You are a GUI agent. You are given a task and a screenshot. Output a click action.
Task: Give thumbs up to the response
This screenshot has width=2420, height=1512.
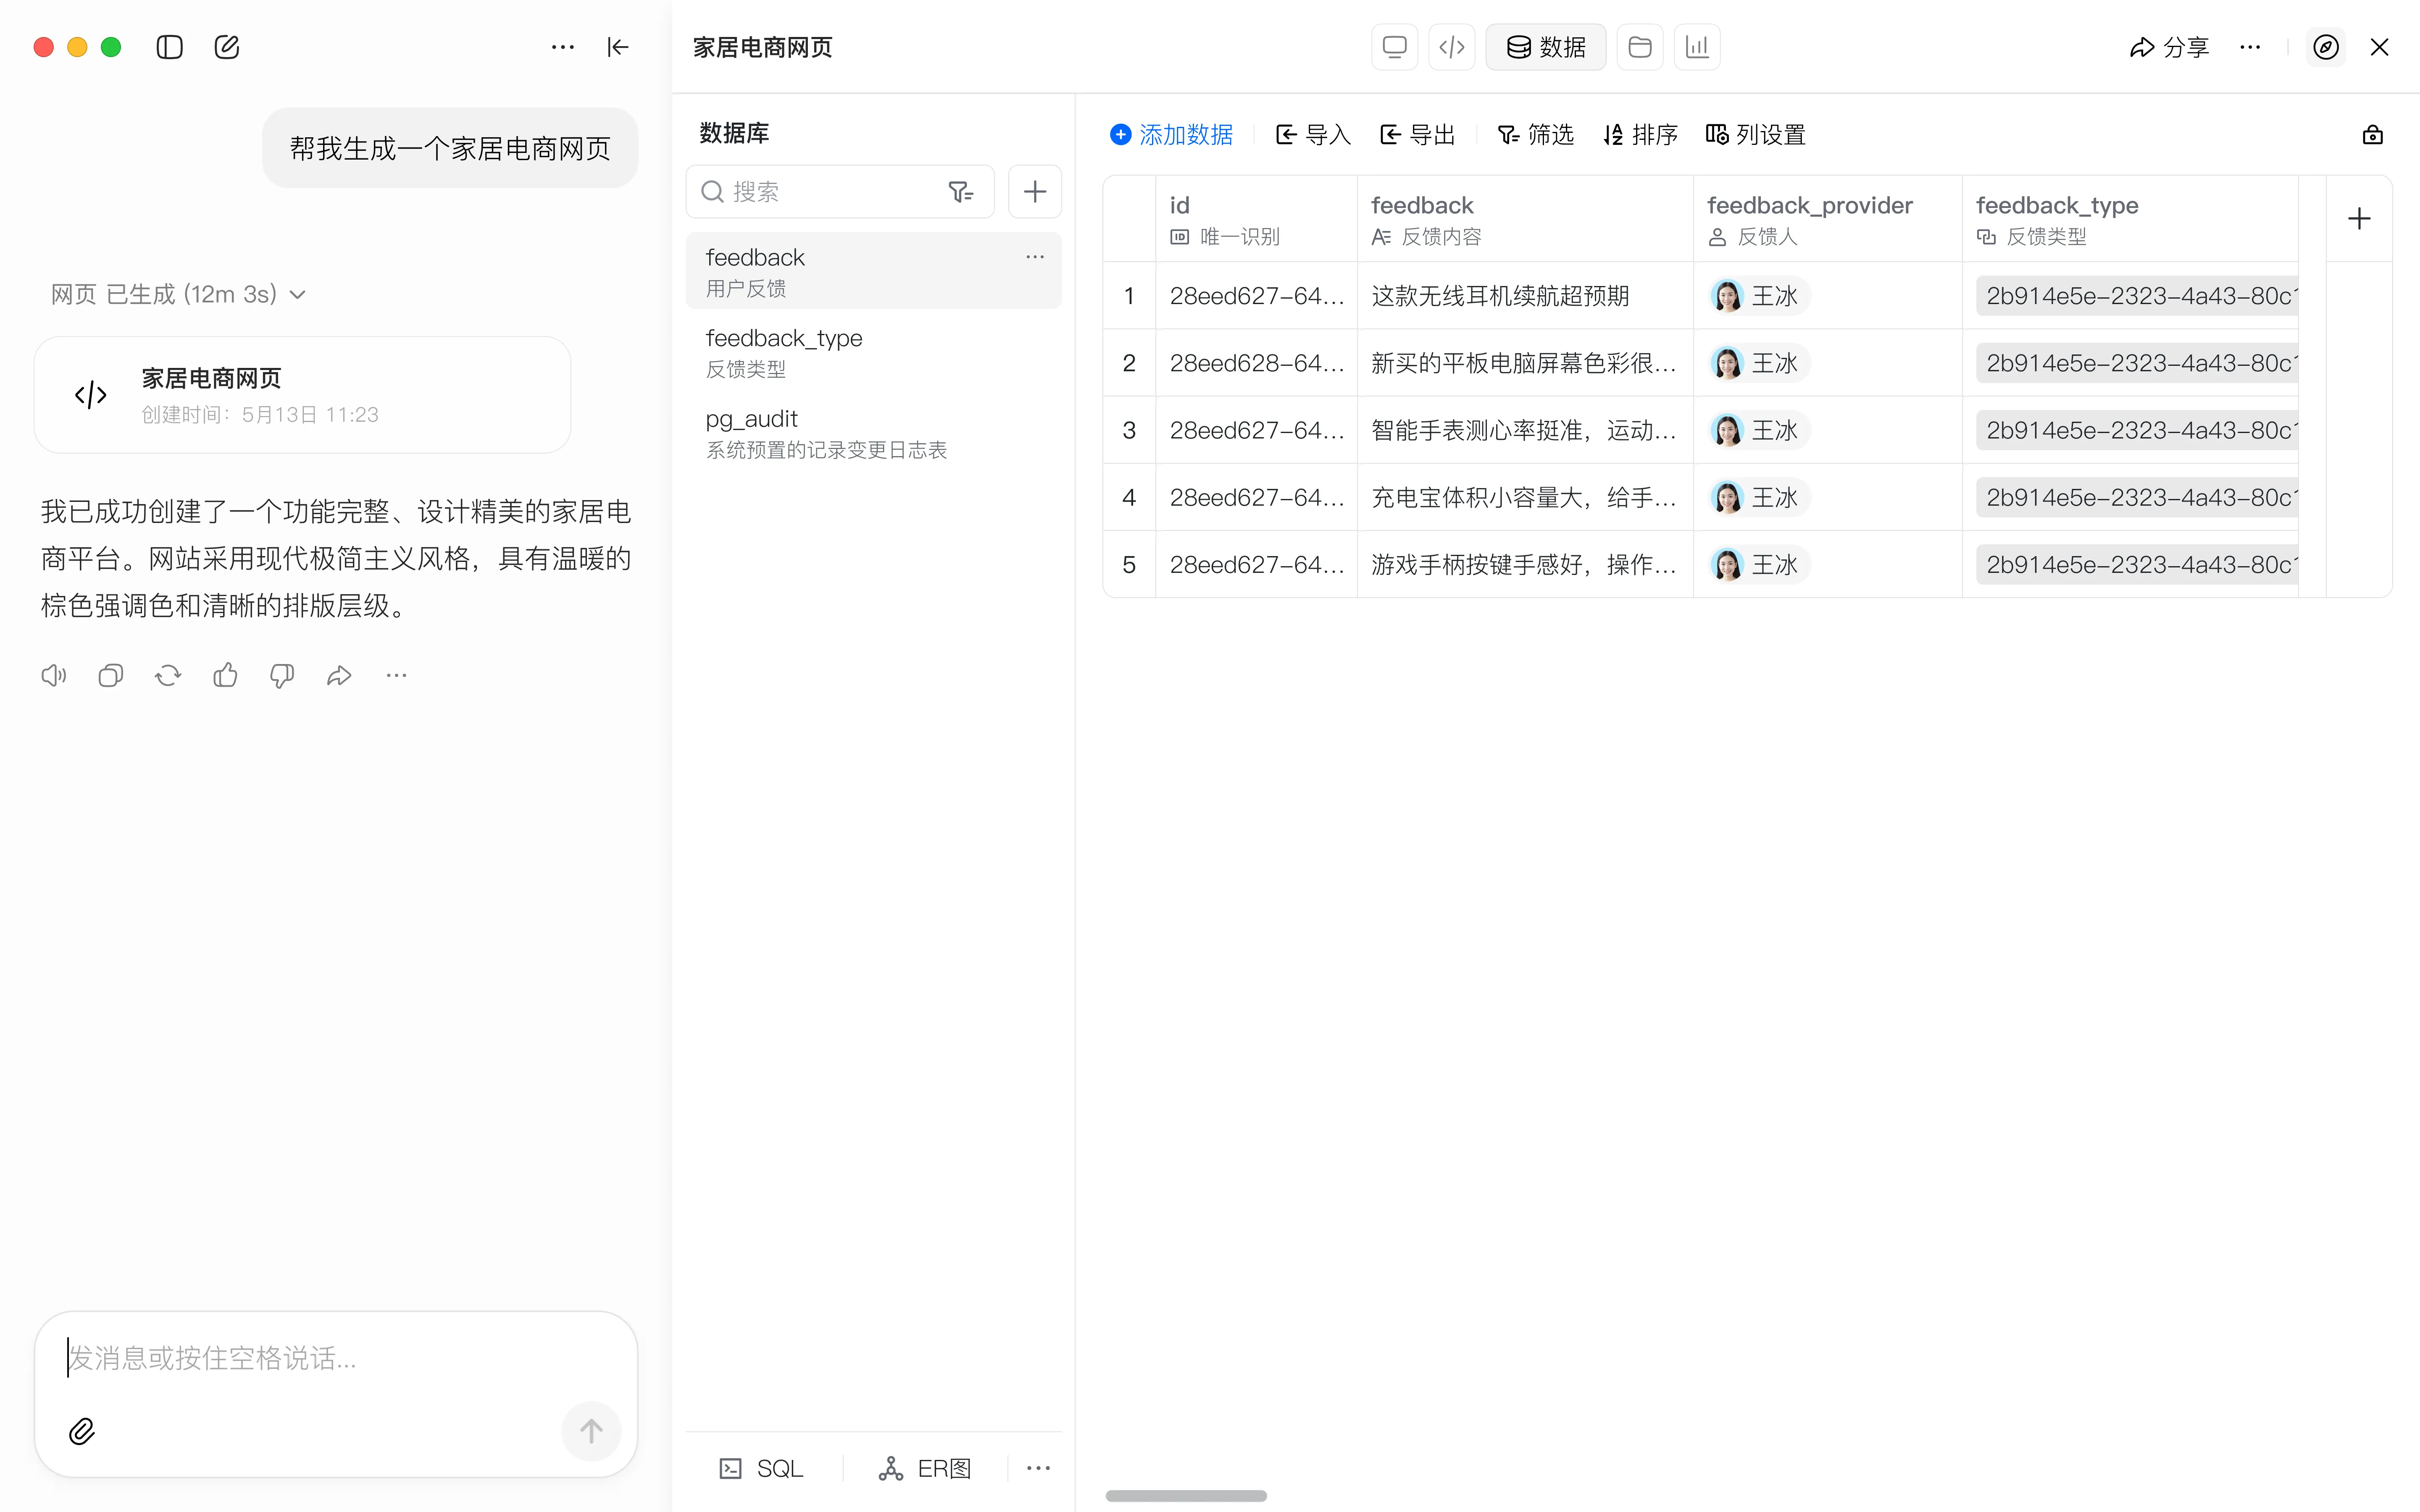click(x=225, y=676)
